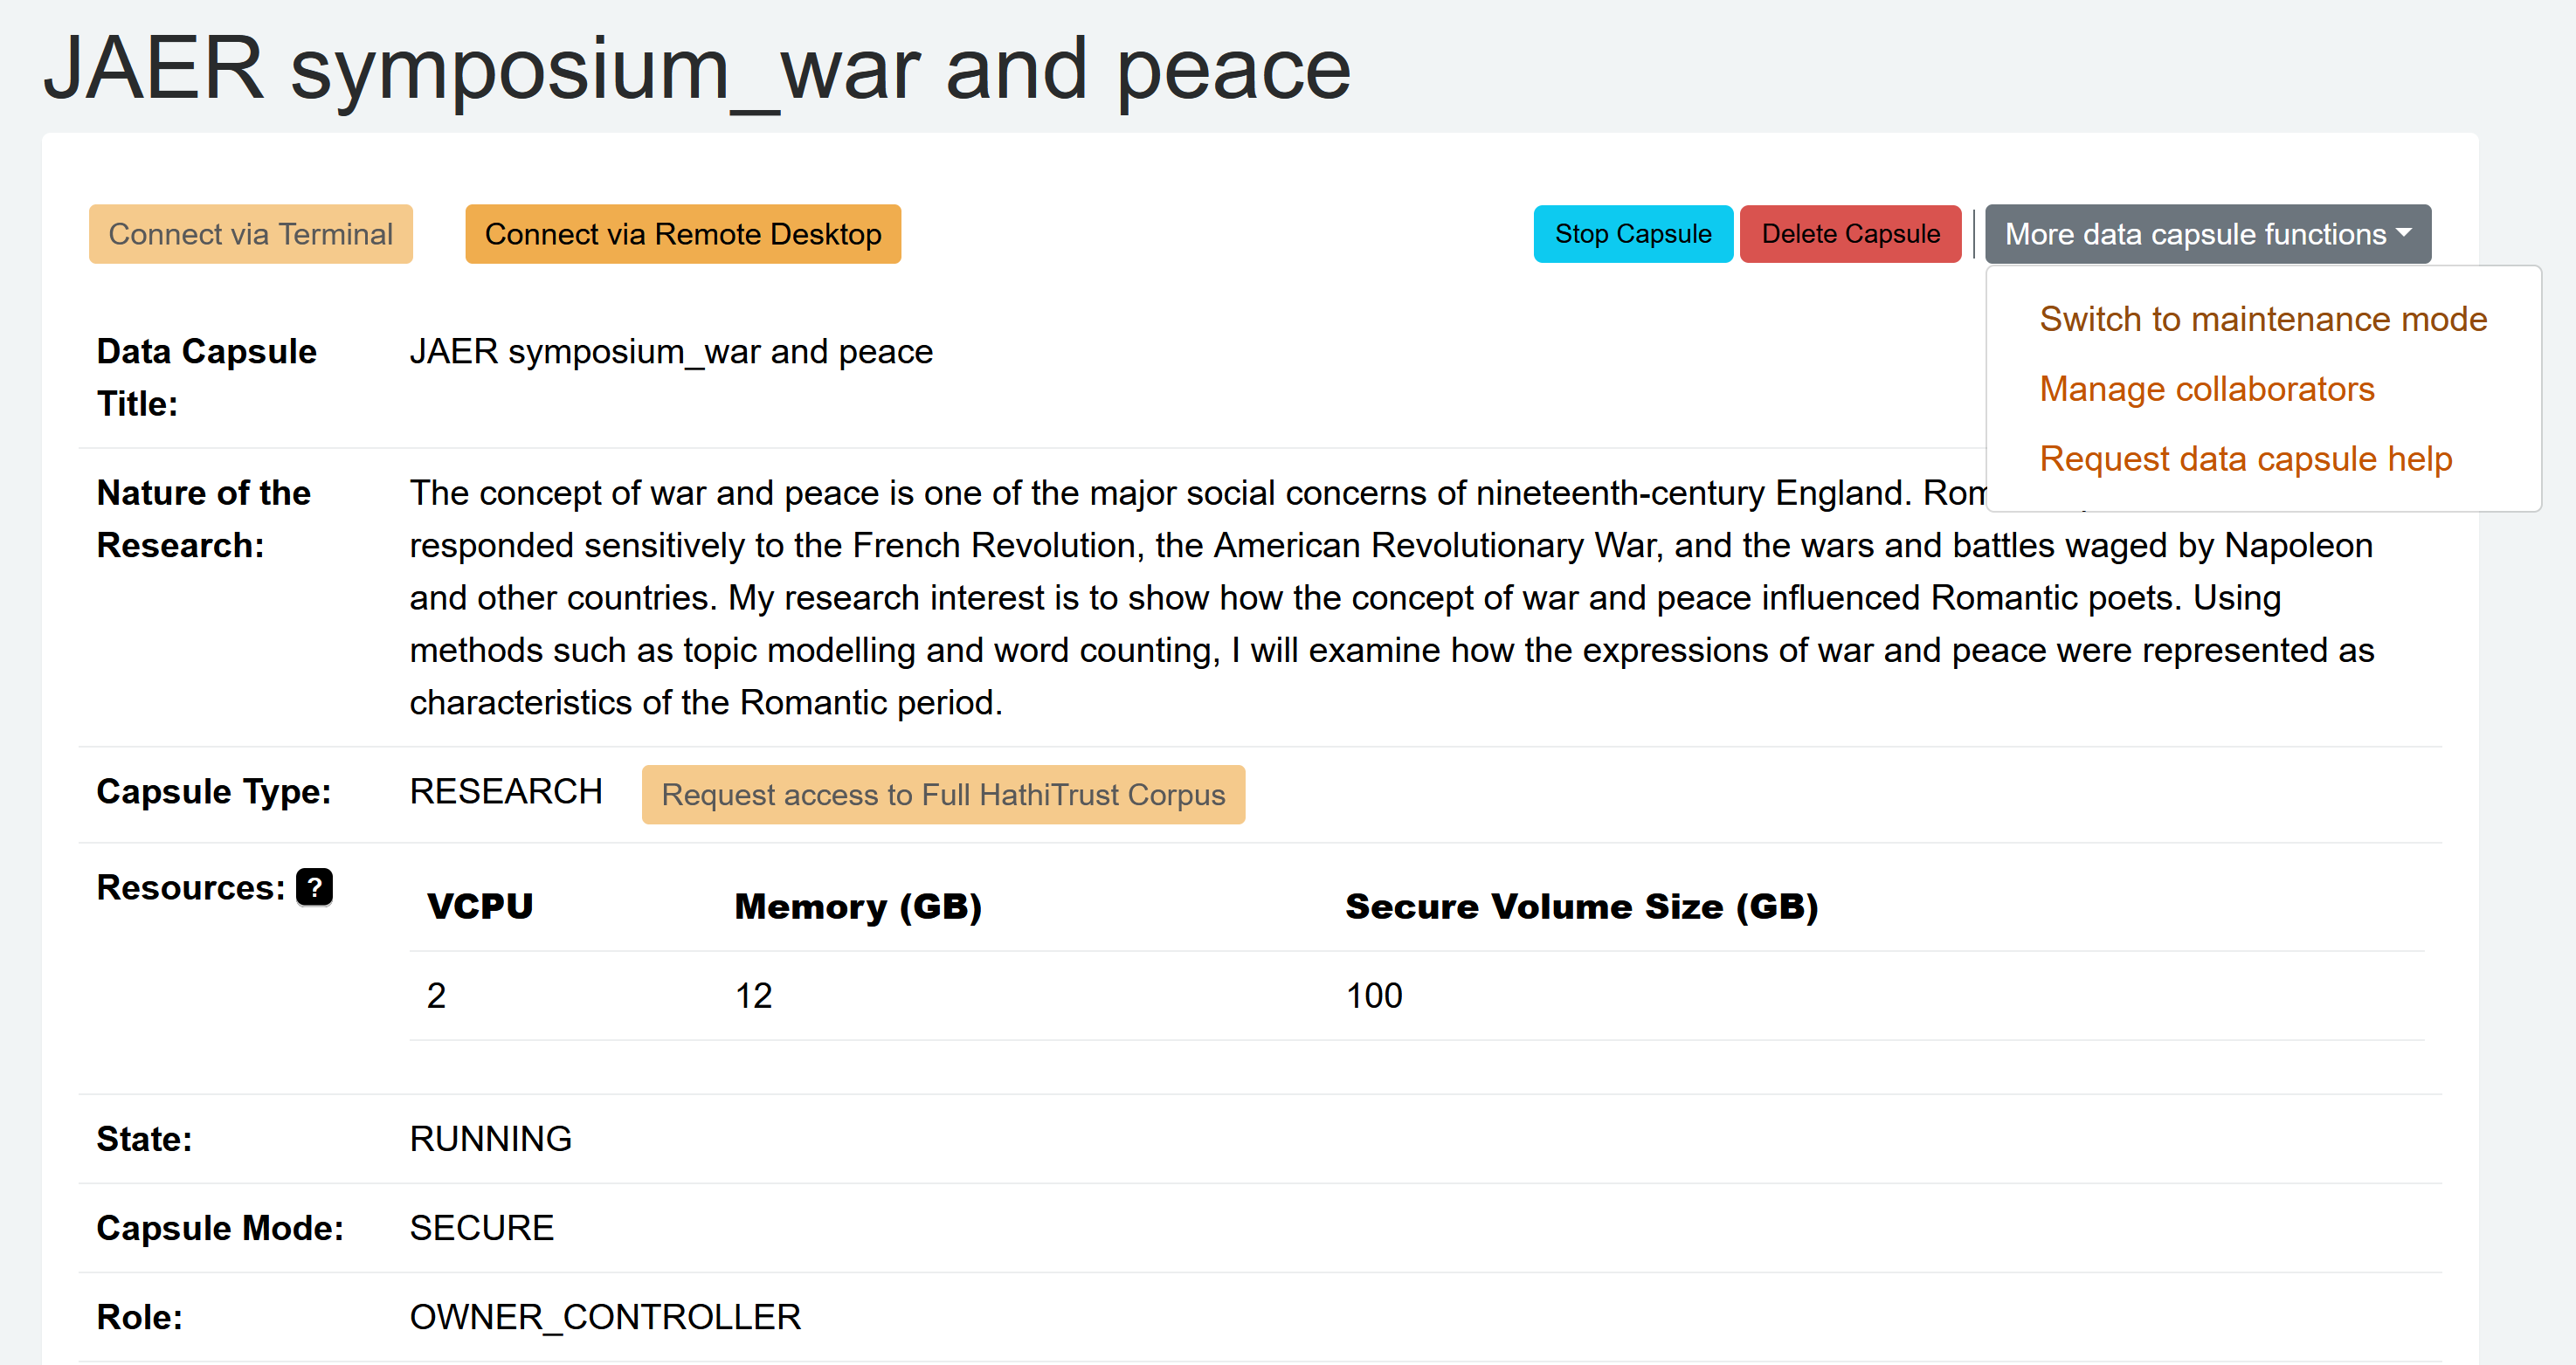Click the red Delete Capsule button

(x=1850, y=234)
